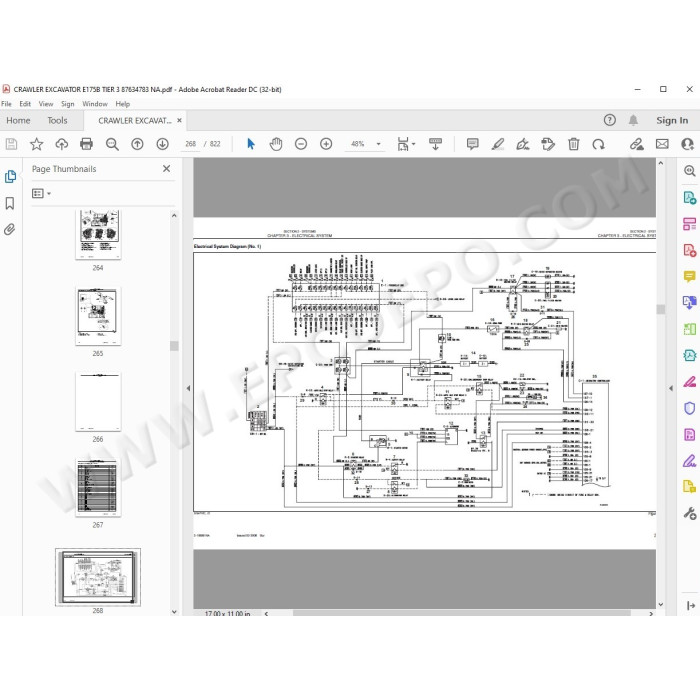The width and height of the screenshot is (700, 700).
Task: Open thumbnail options dropdown
Action: [x=42, y=193]
